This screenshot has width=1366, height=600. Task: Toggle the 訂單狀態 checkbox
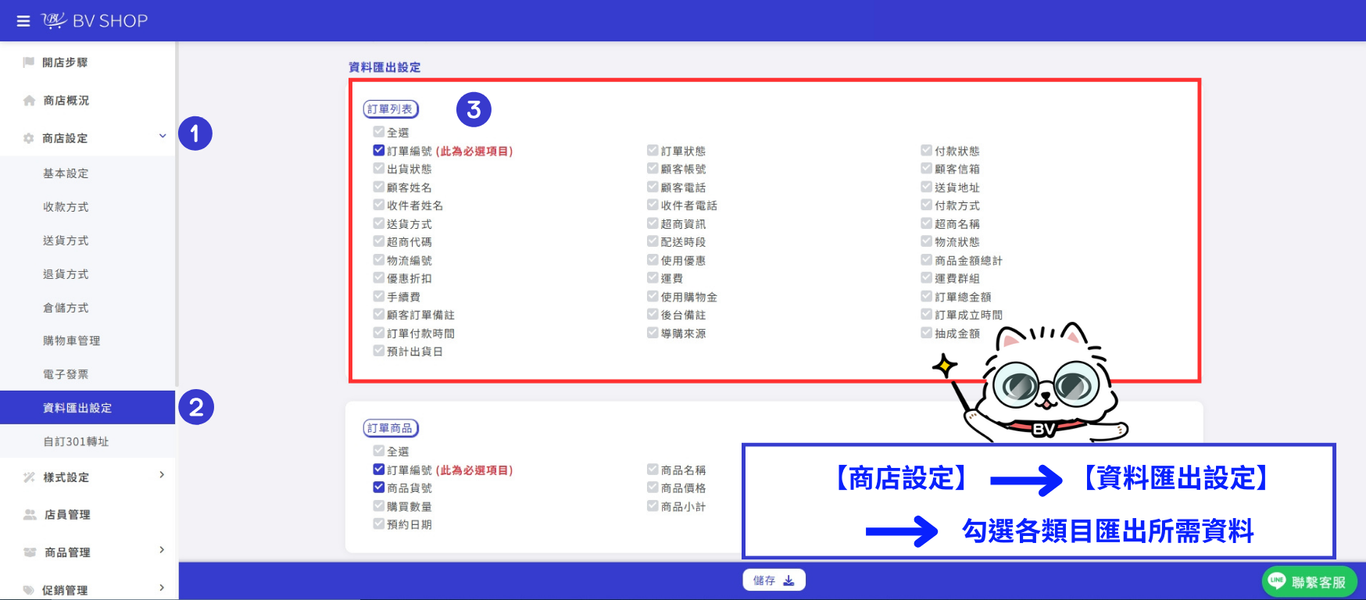coord(653,151)
